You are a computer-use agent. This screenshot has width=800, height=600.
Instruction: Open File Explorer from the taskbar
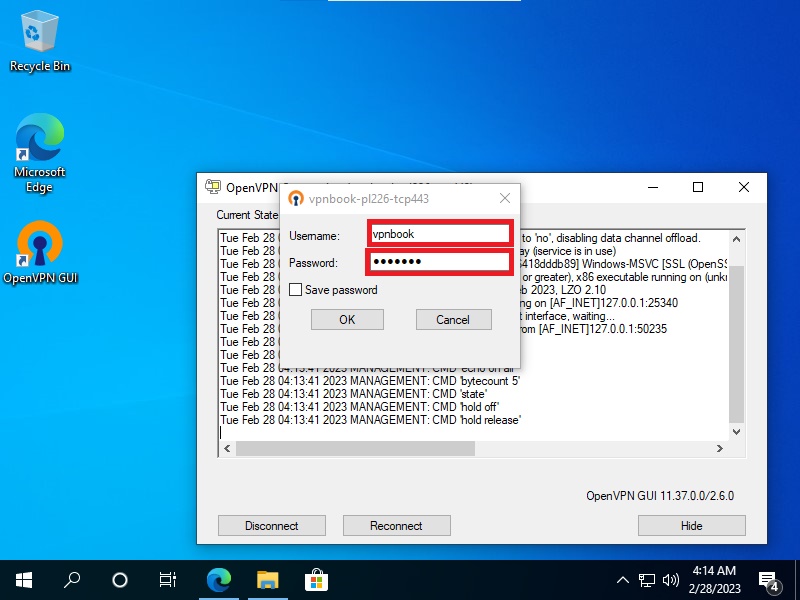tap(267, 579)
